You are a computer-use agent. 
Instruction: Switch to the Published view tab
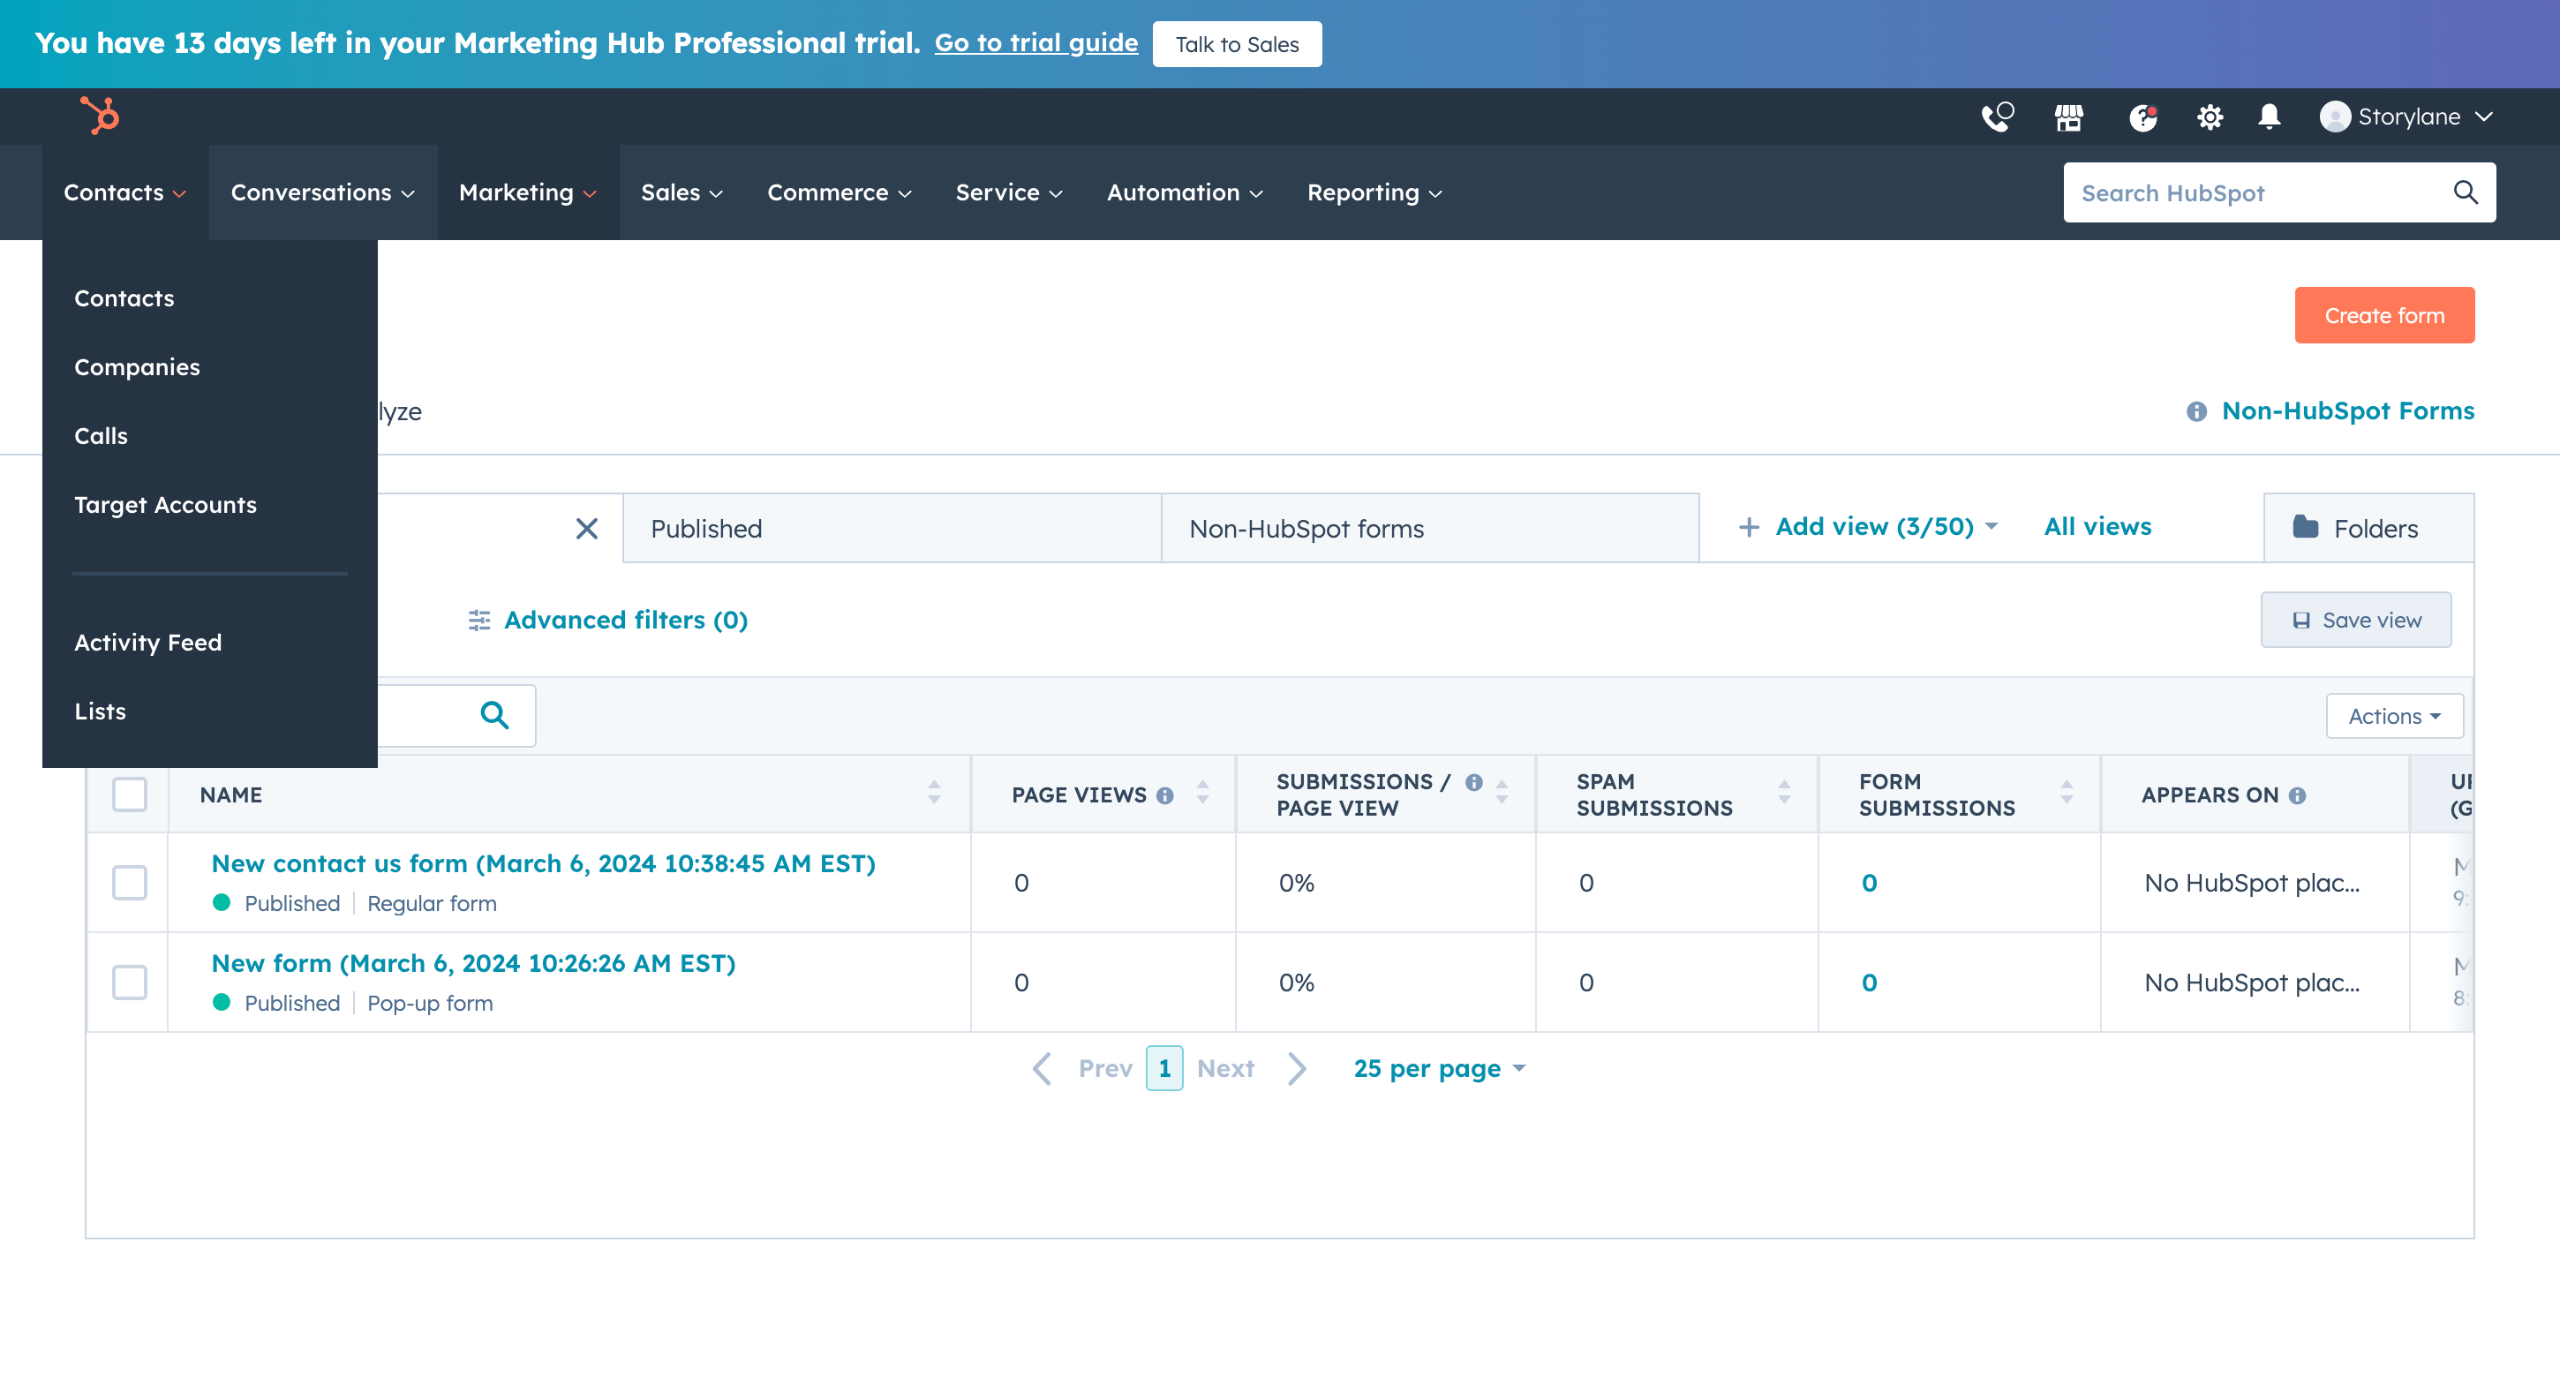click(x=891, y=528)
